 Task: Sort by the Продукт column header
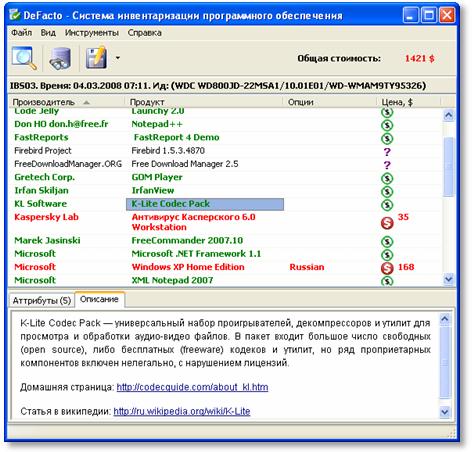tap(203, 102)
